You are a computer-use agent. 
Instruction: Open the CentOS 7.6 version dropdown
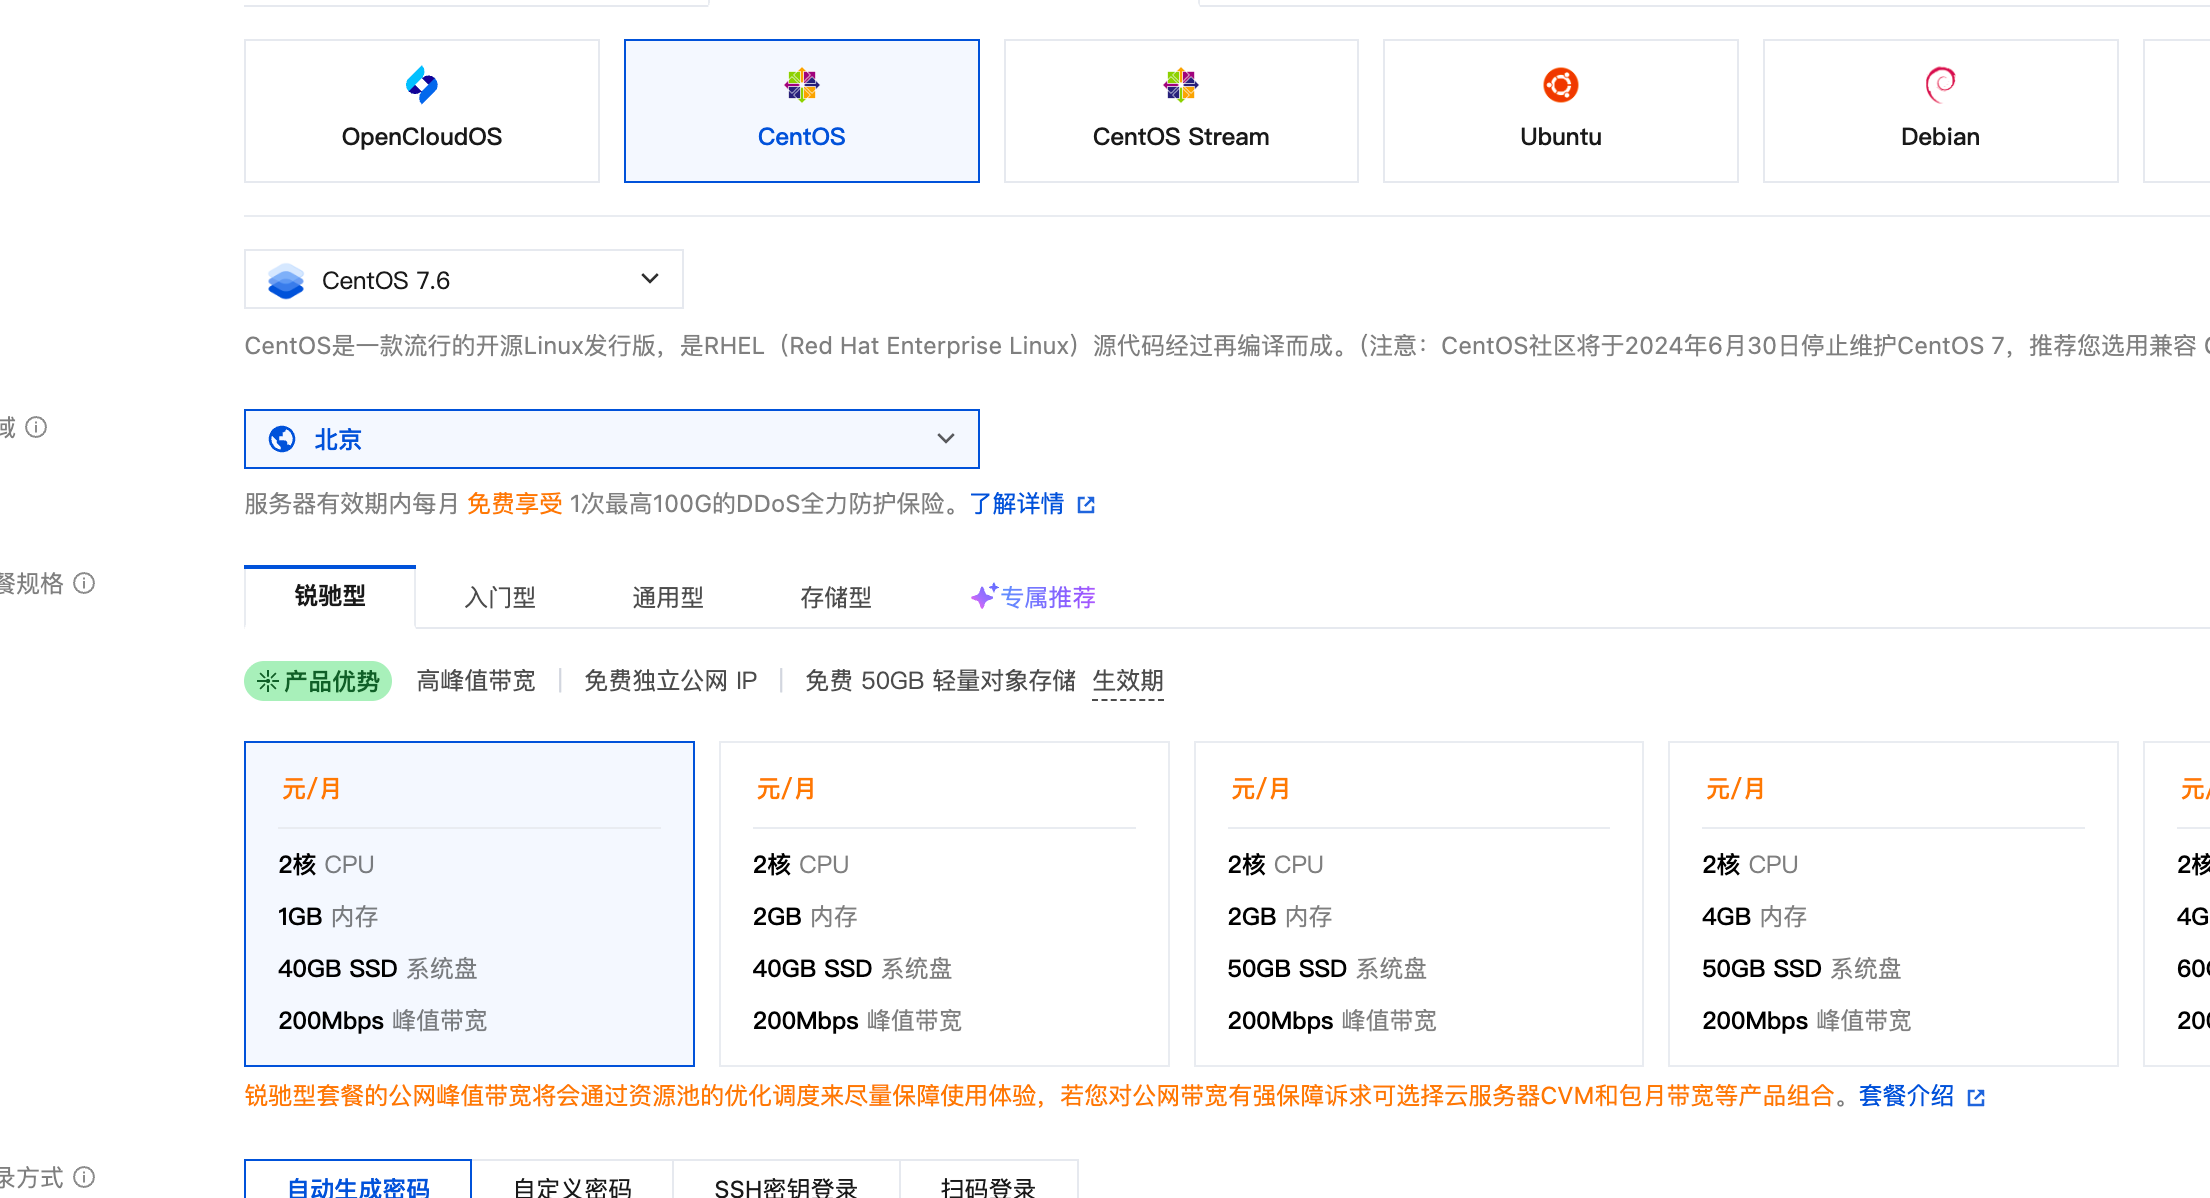[464, 279]
